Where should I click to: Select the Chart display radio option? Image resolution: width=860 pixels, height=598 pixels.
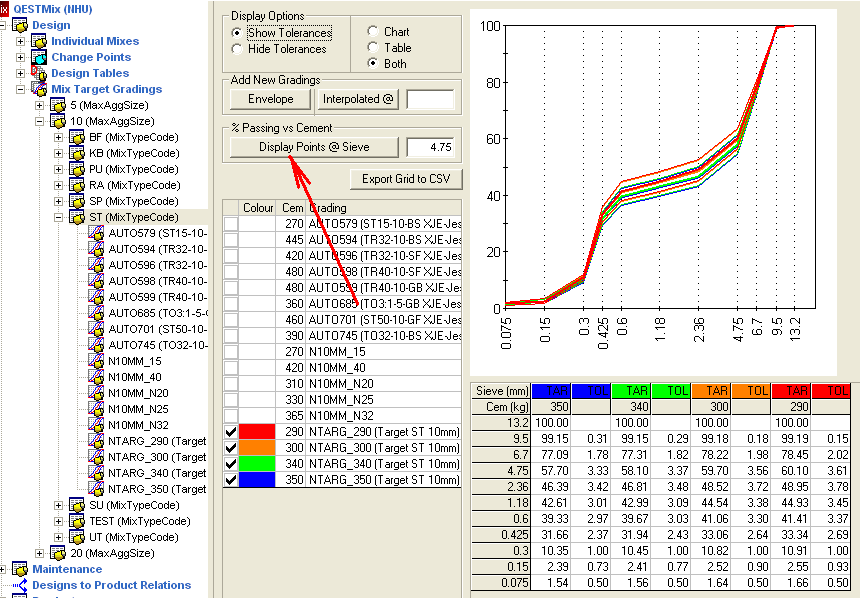click(373, 32)
